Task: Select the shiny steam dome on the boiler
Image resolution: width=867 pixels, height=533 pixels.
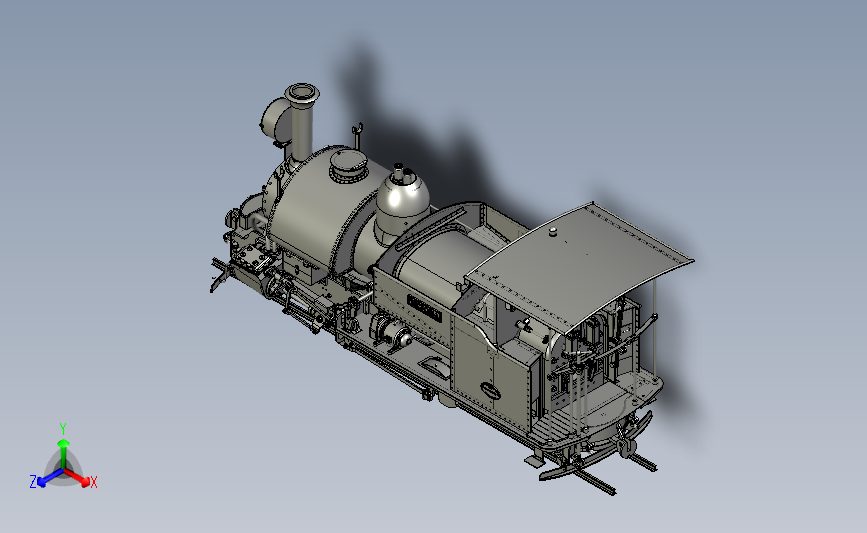Action: click(402, 200)
